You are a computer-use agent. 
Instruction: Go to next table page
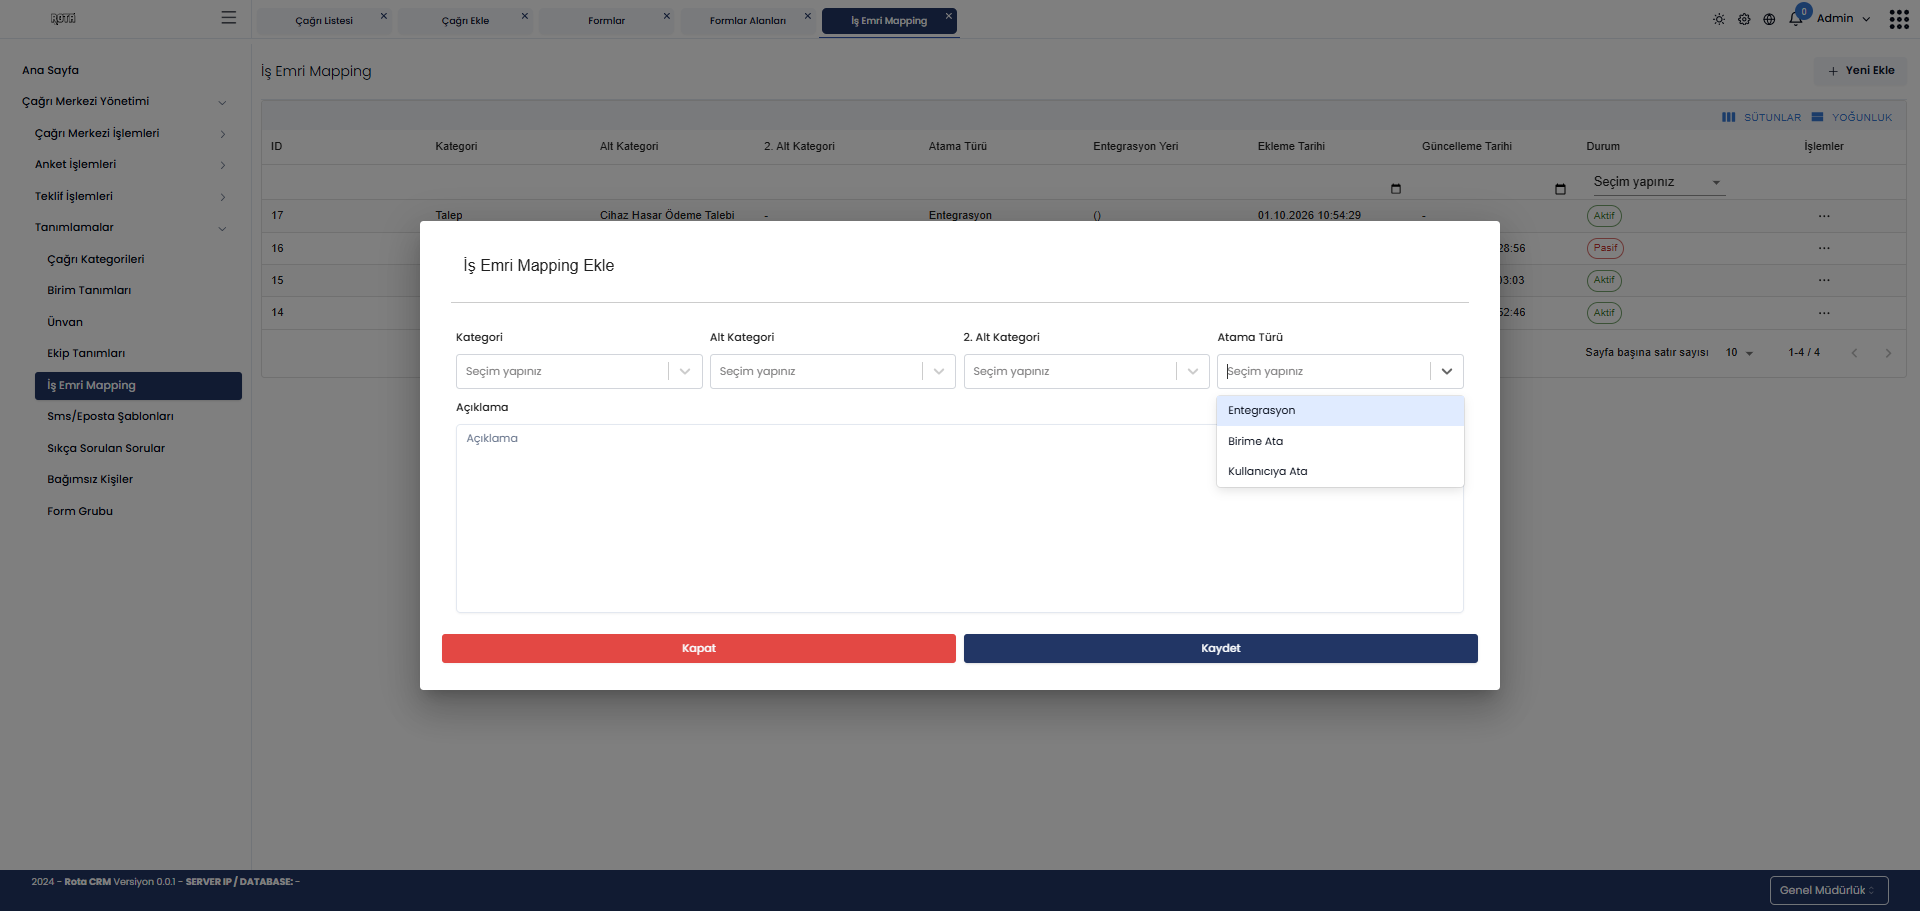[1888, 353]
